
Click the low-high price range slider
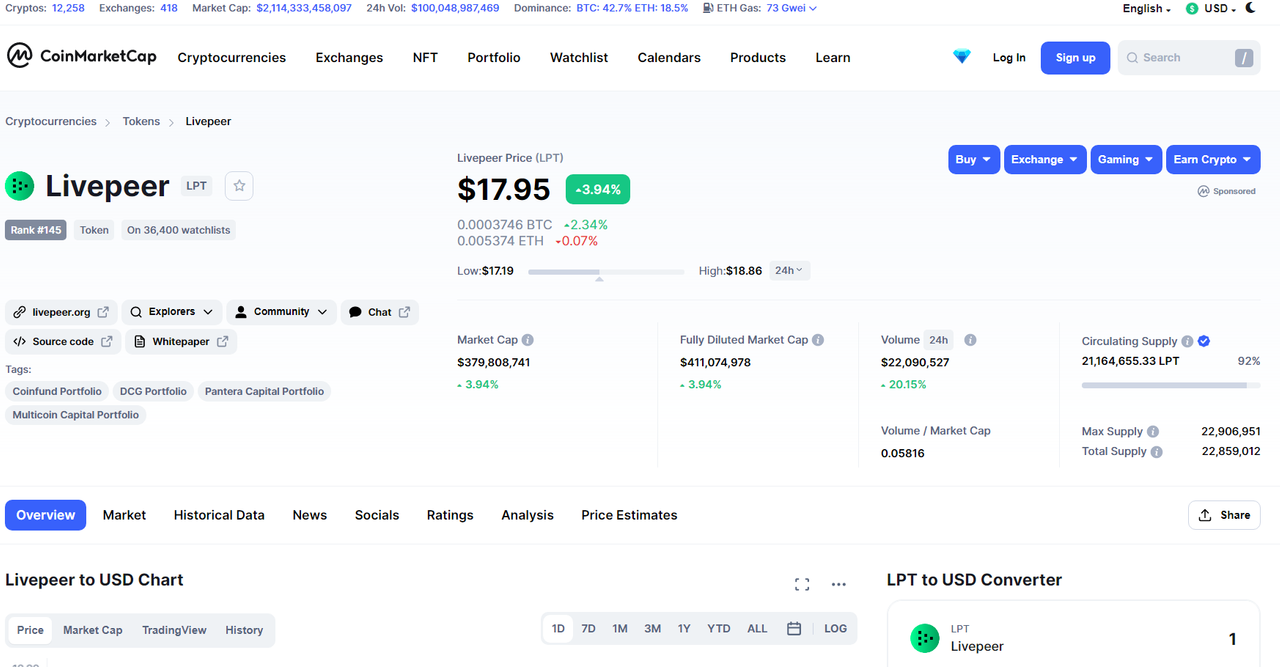coord(606,272)
